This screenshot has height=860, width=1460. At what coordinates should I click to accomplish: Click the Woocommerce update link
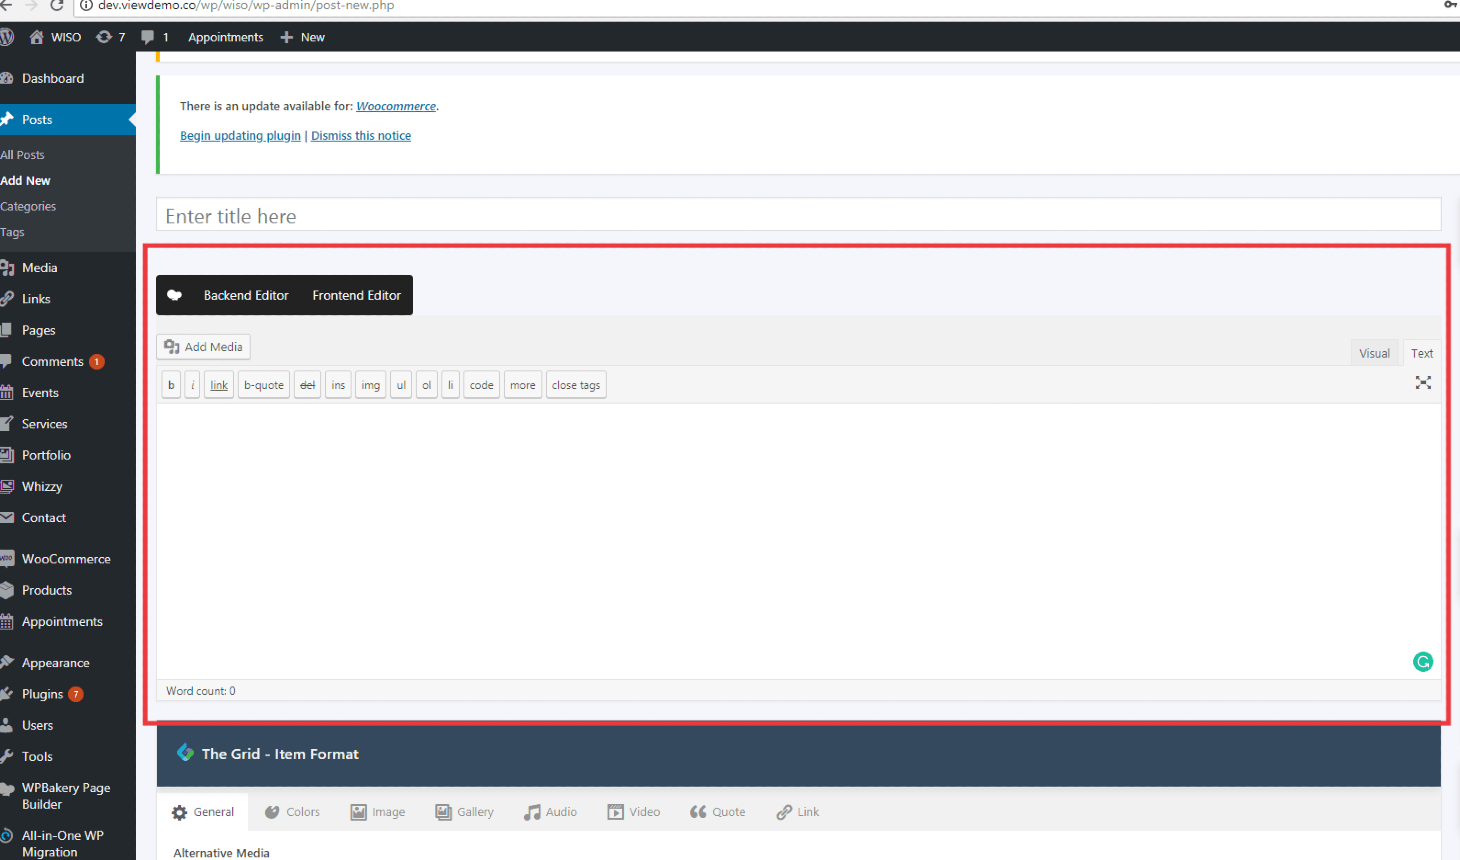[x=396, y=106]
